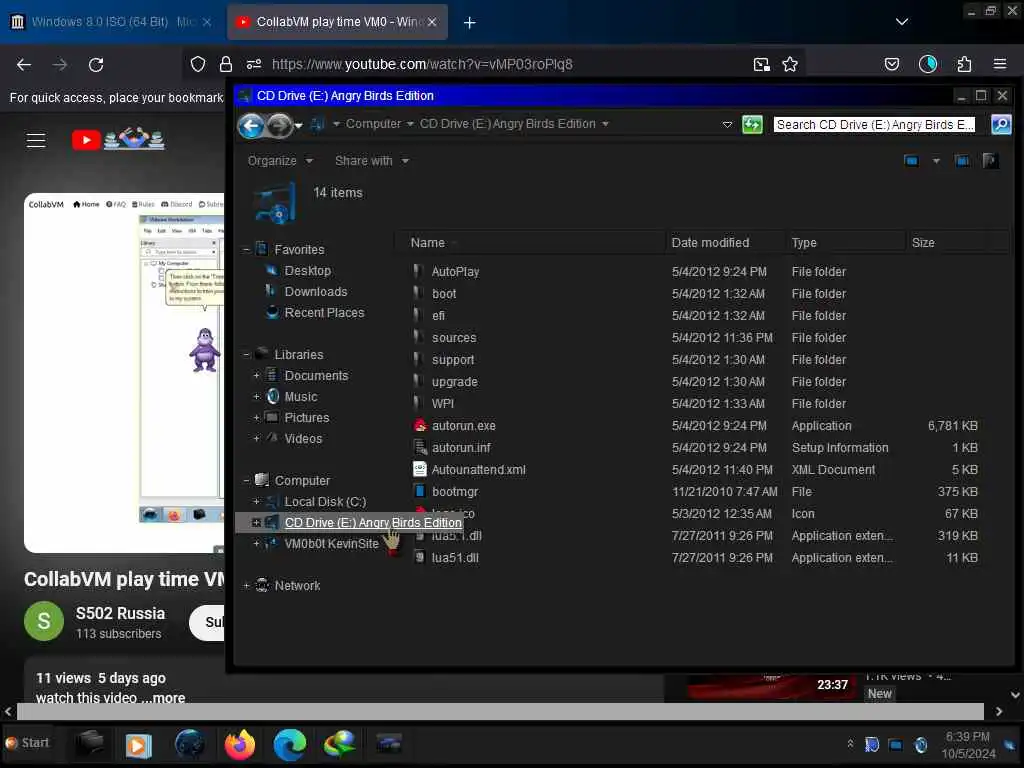Click Explorer's Forward arrow button
The width and height of the screenshot is (1024, 768).
(280, 125)
